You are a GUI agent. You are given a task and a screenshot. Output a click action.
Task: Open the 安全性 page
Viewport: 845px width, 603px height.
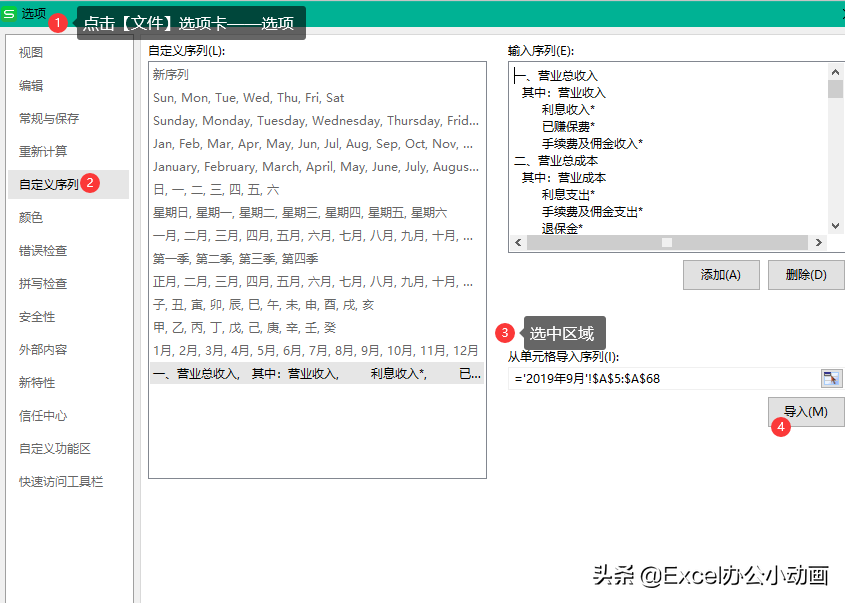point(37,316)
